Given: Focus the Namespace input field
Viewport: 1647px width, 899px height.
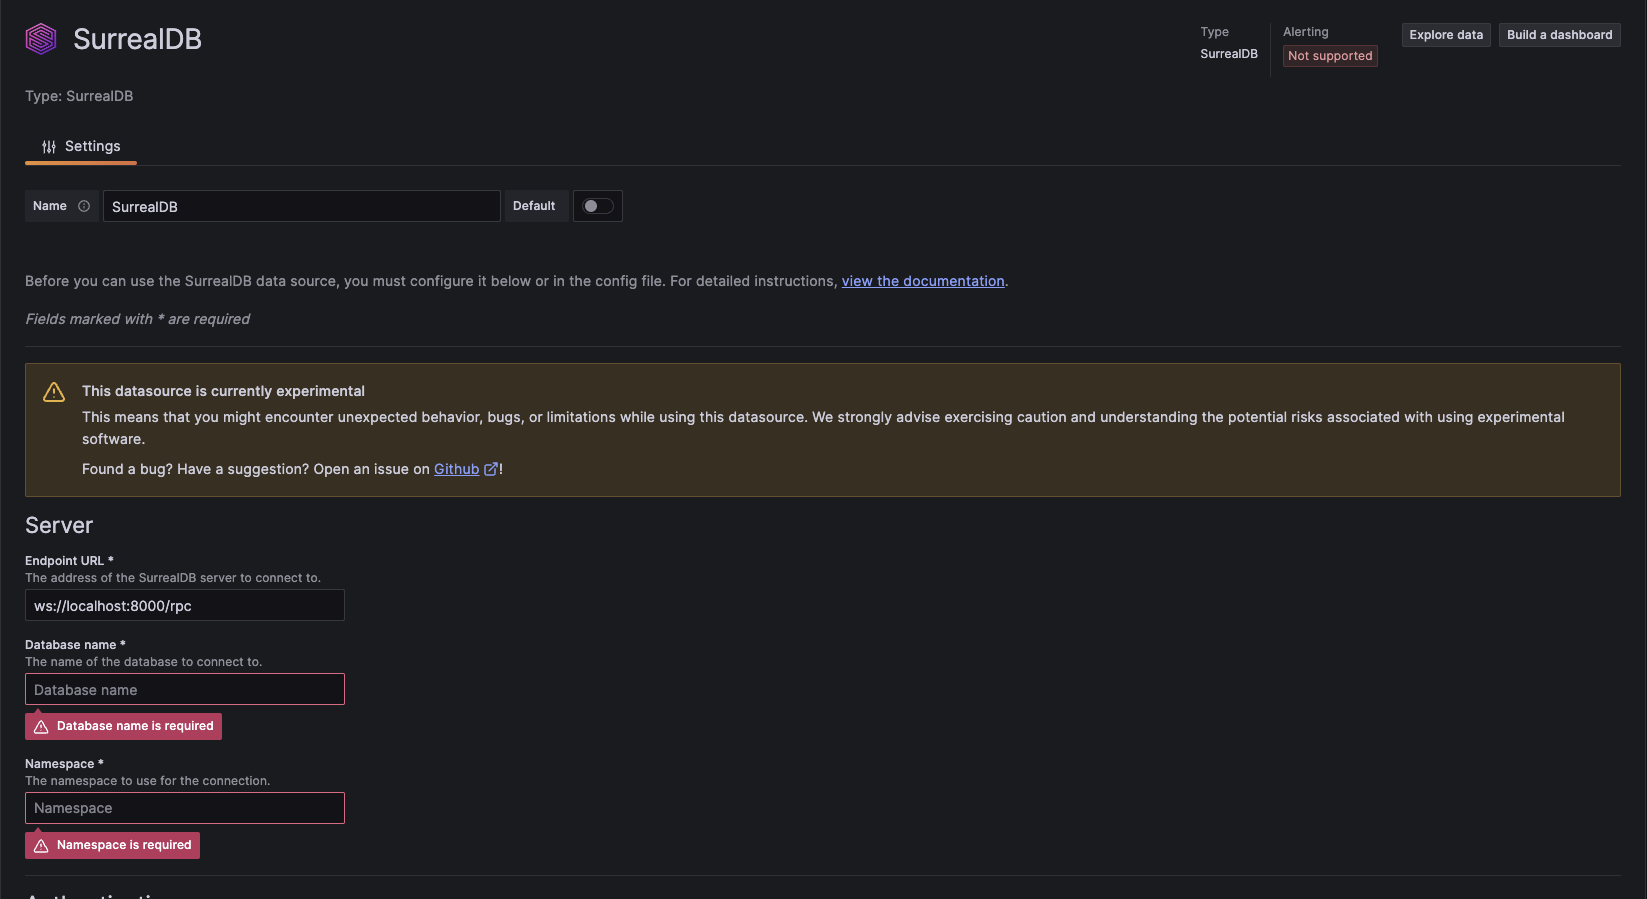Looking at the screenshot, I should coord(185,808).
